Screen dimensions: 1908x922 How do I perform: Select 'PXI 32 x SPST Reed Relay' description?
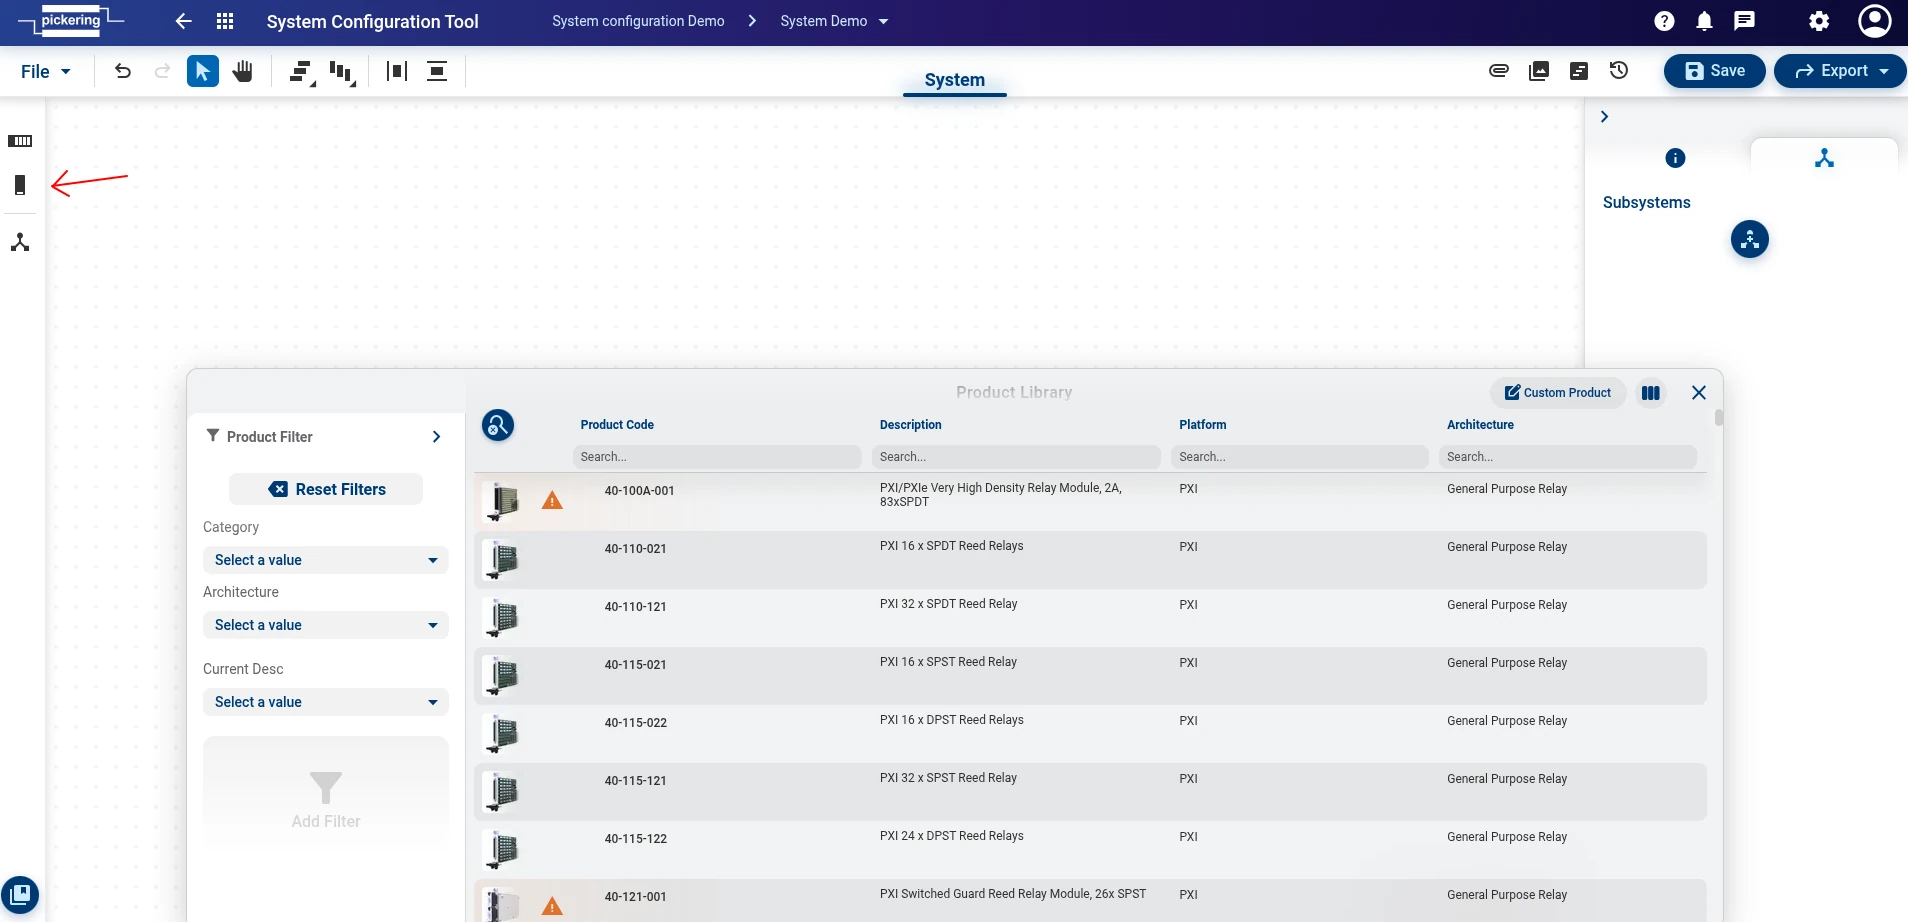pos(948,778)
